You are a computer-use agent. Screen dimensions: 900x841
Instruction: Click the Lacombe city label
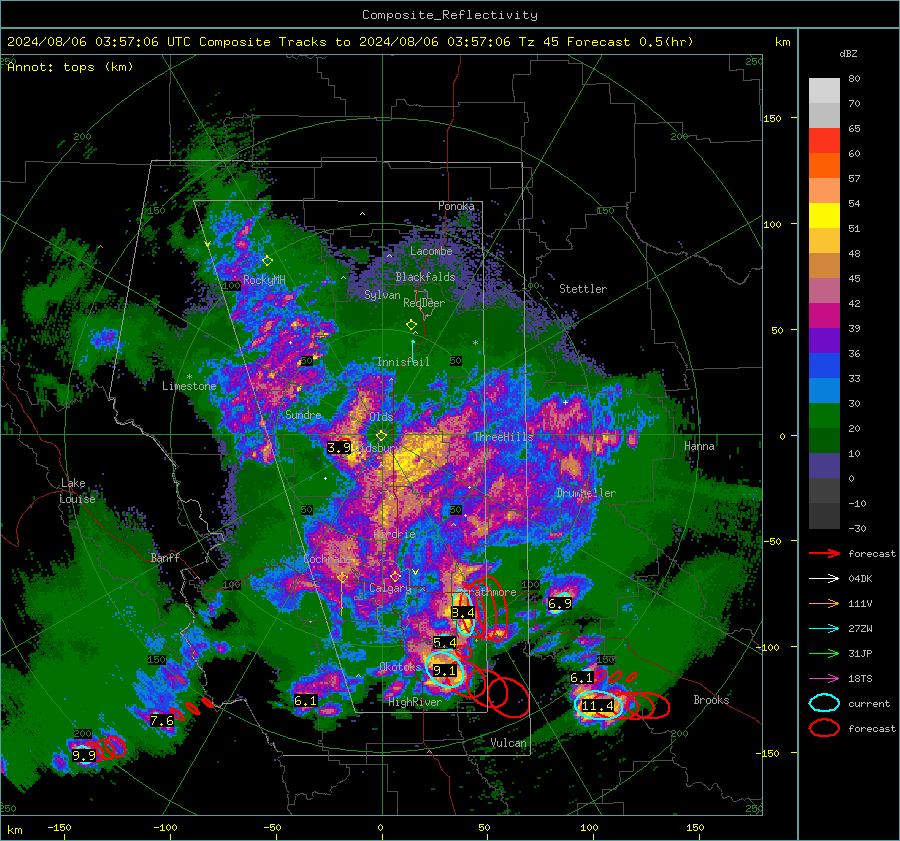point(431,251)
